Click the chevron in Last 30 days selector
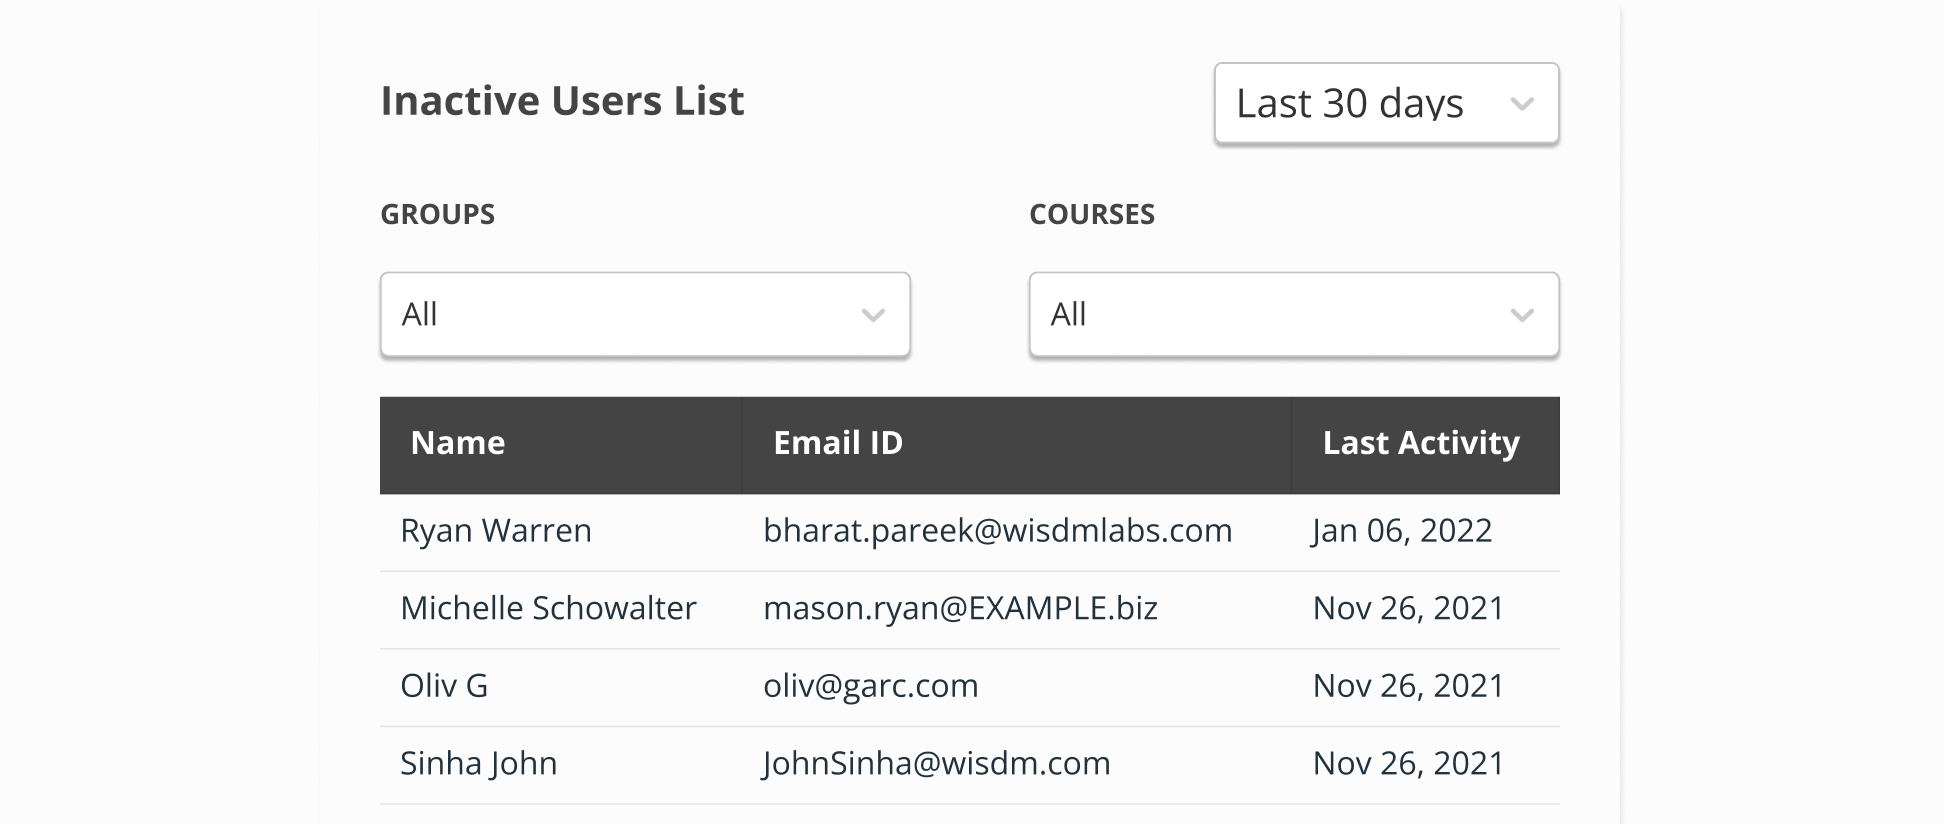 pos(1522,104)
